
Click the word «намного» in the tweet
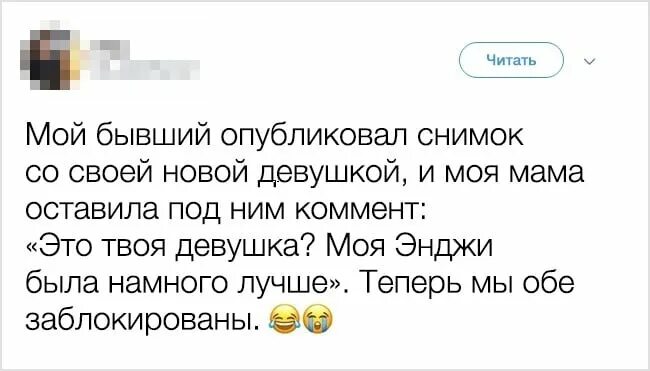(169, 285)
